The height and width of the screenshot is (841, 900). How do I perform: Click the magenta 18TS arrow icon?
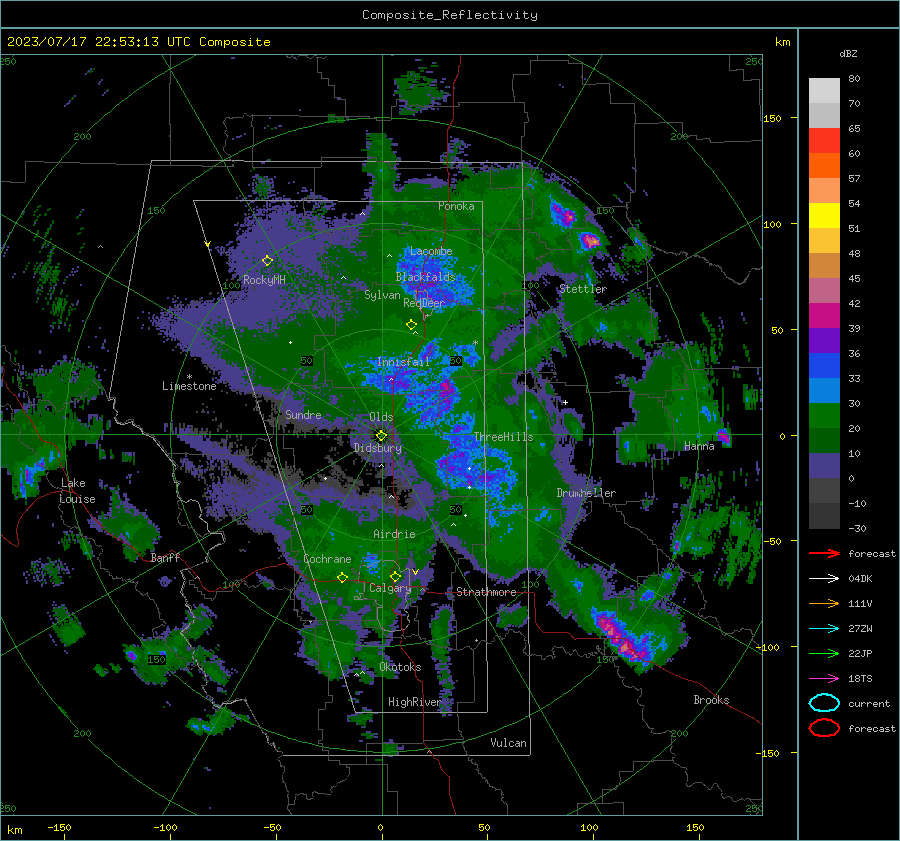pyautogui.click(x=824, y=679)
